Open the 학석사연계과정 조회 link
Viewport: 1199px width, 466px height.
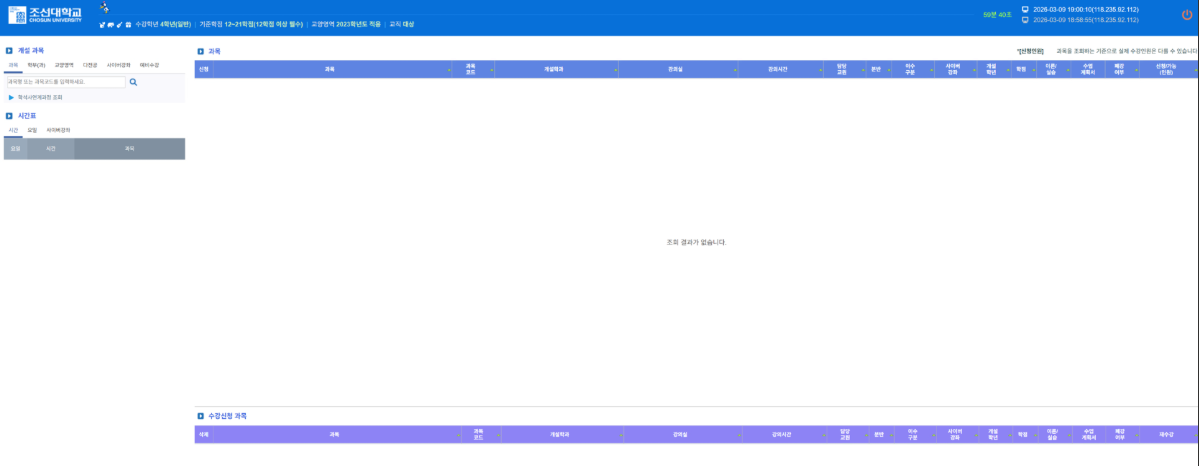(x=40, y=97)
